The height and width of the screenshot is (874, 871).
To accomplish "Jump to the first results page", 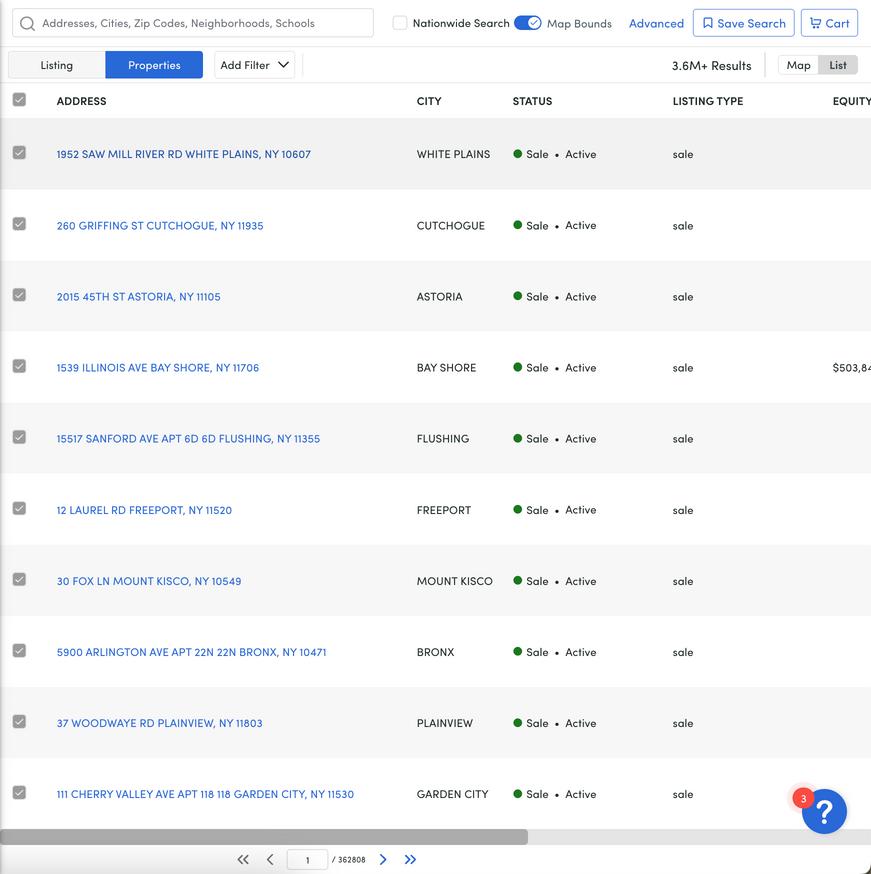I will pyautogui.click(x=243, y=859).
